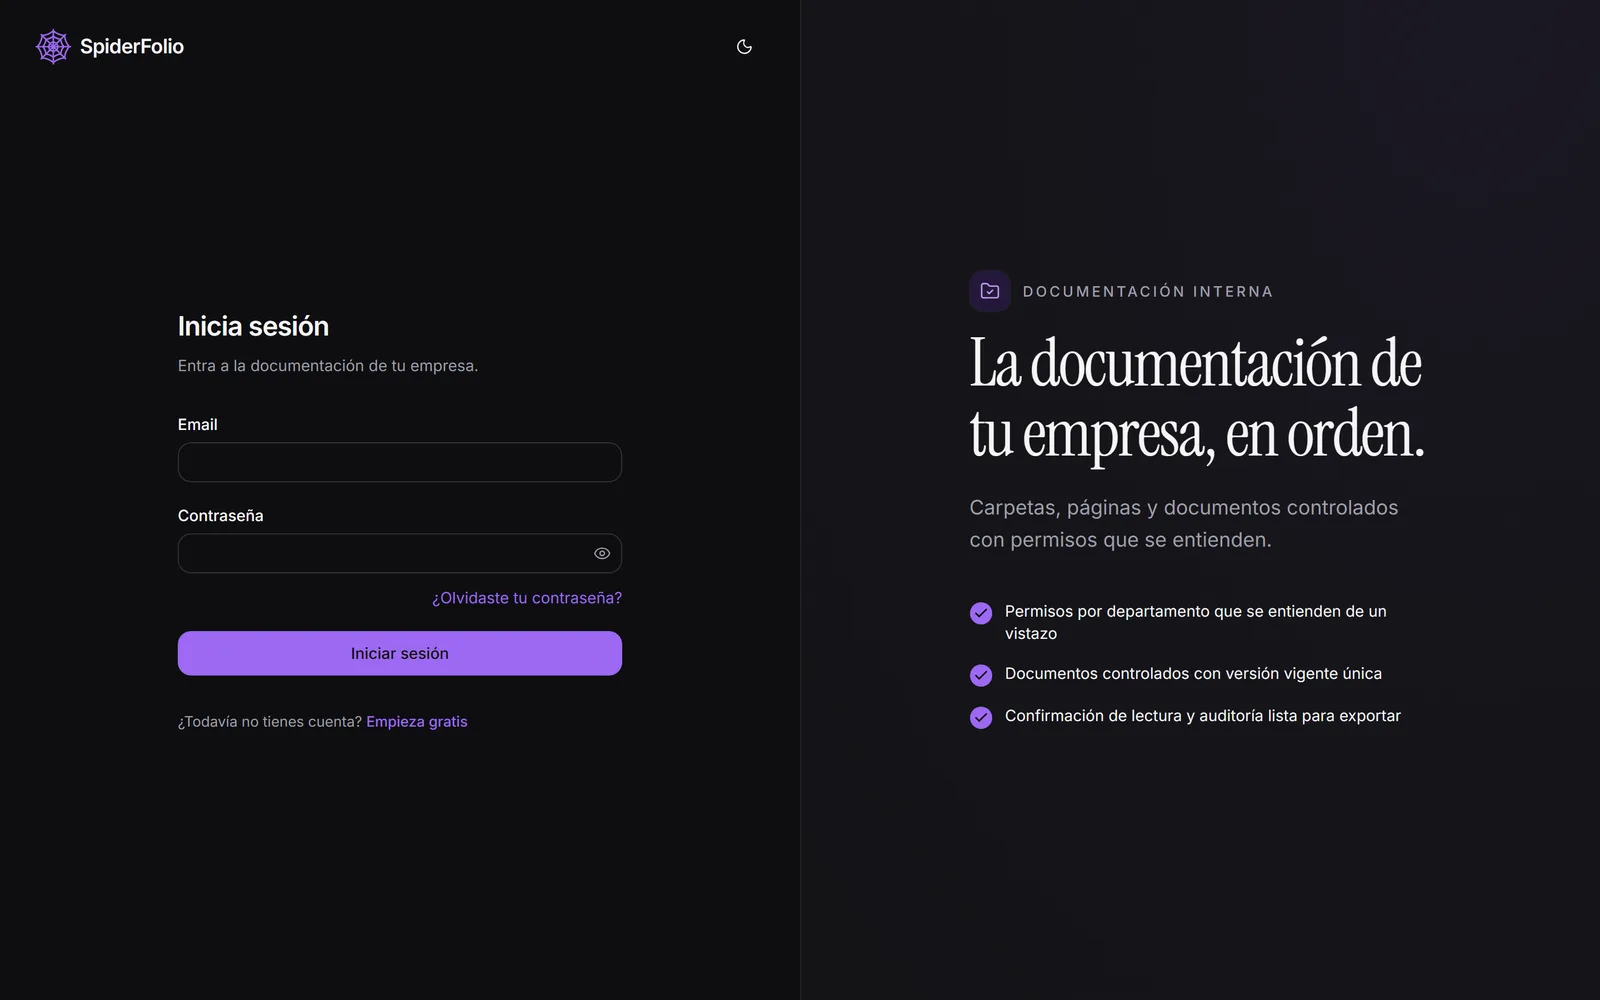Toggle dark mode with moon icon
1600x1000 pixels.
coord(744,46)
